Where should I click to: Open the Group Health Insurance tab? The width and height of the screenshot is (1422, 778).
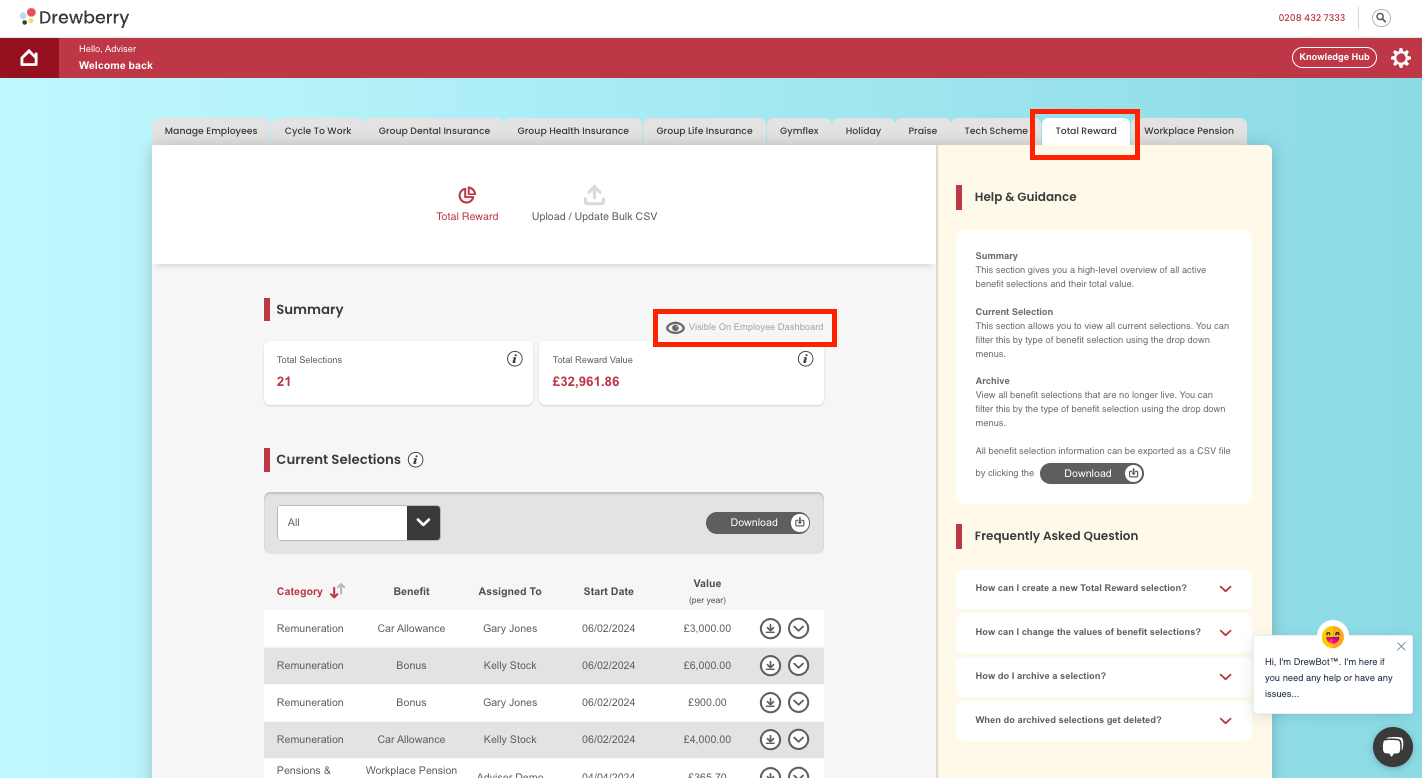click(x=573, y=131)
